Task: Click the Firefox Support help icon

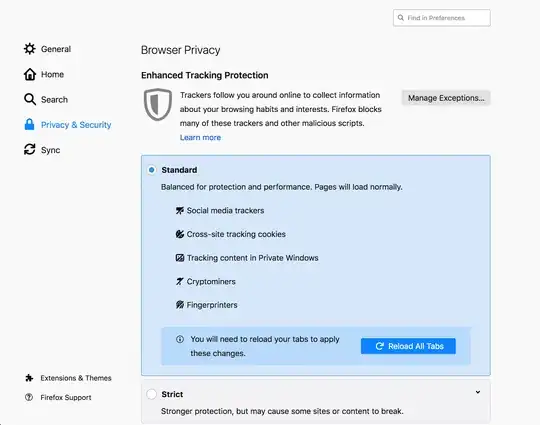Action: pos(29,397)
